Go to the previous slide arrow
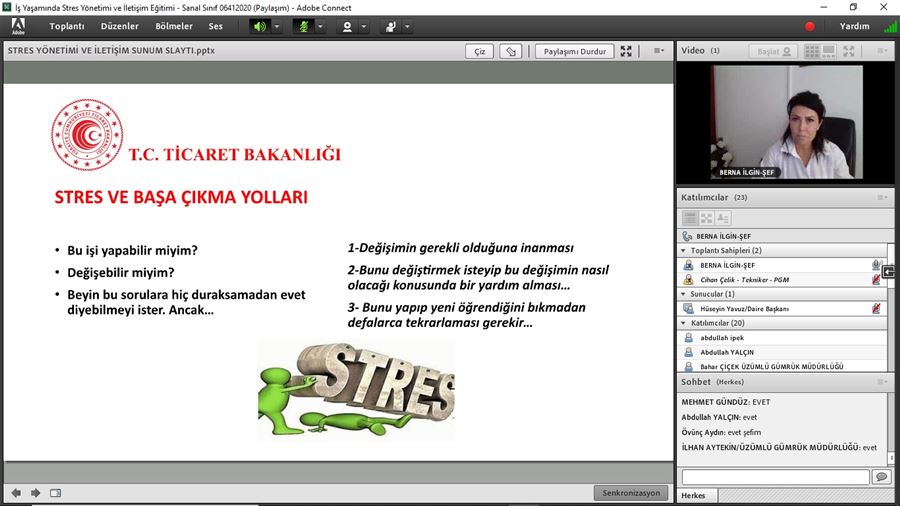900x506 pixels. tap(16, 492)
